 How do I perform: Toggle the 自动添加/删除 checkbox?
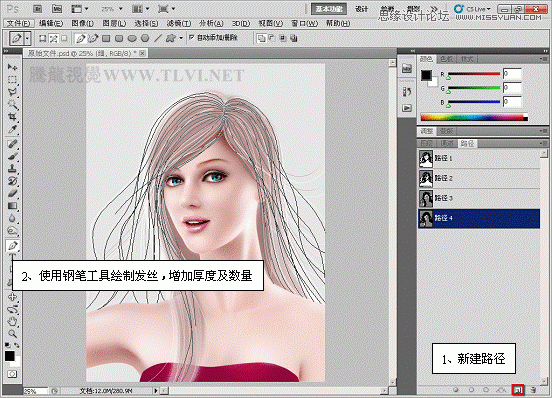click(192, 37)
